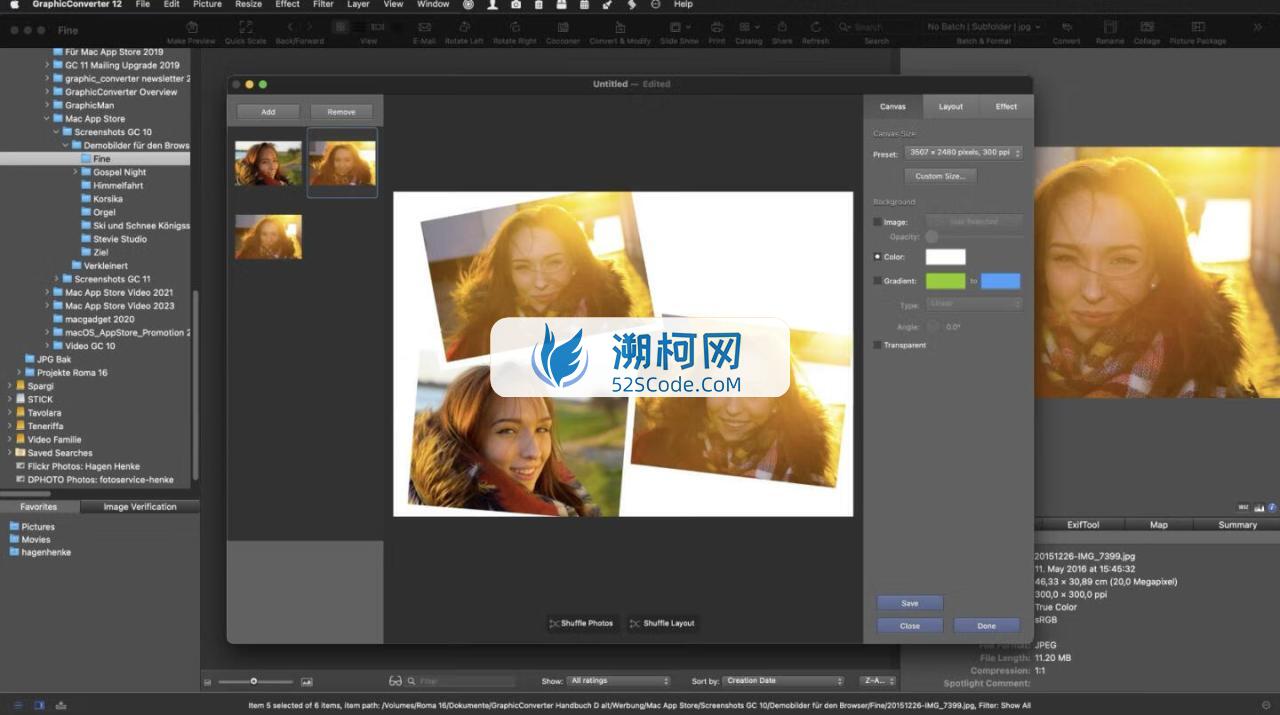Pick the white background Color swatch
This screenshot has width=1280, height=715.
click(945, 257)
